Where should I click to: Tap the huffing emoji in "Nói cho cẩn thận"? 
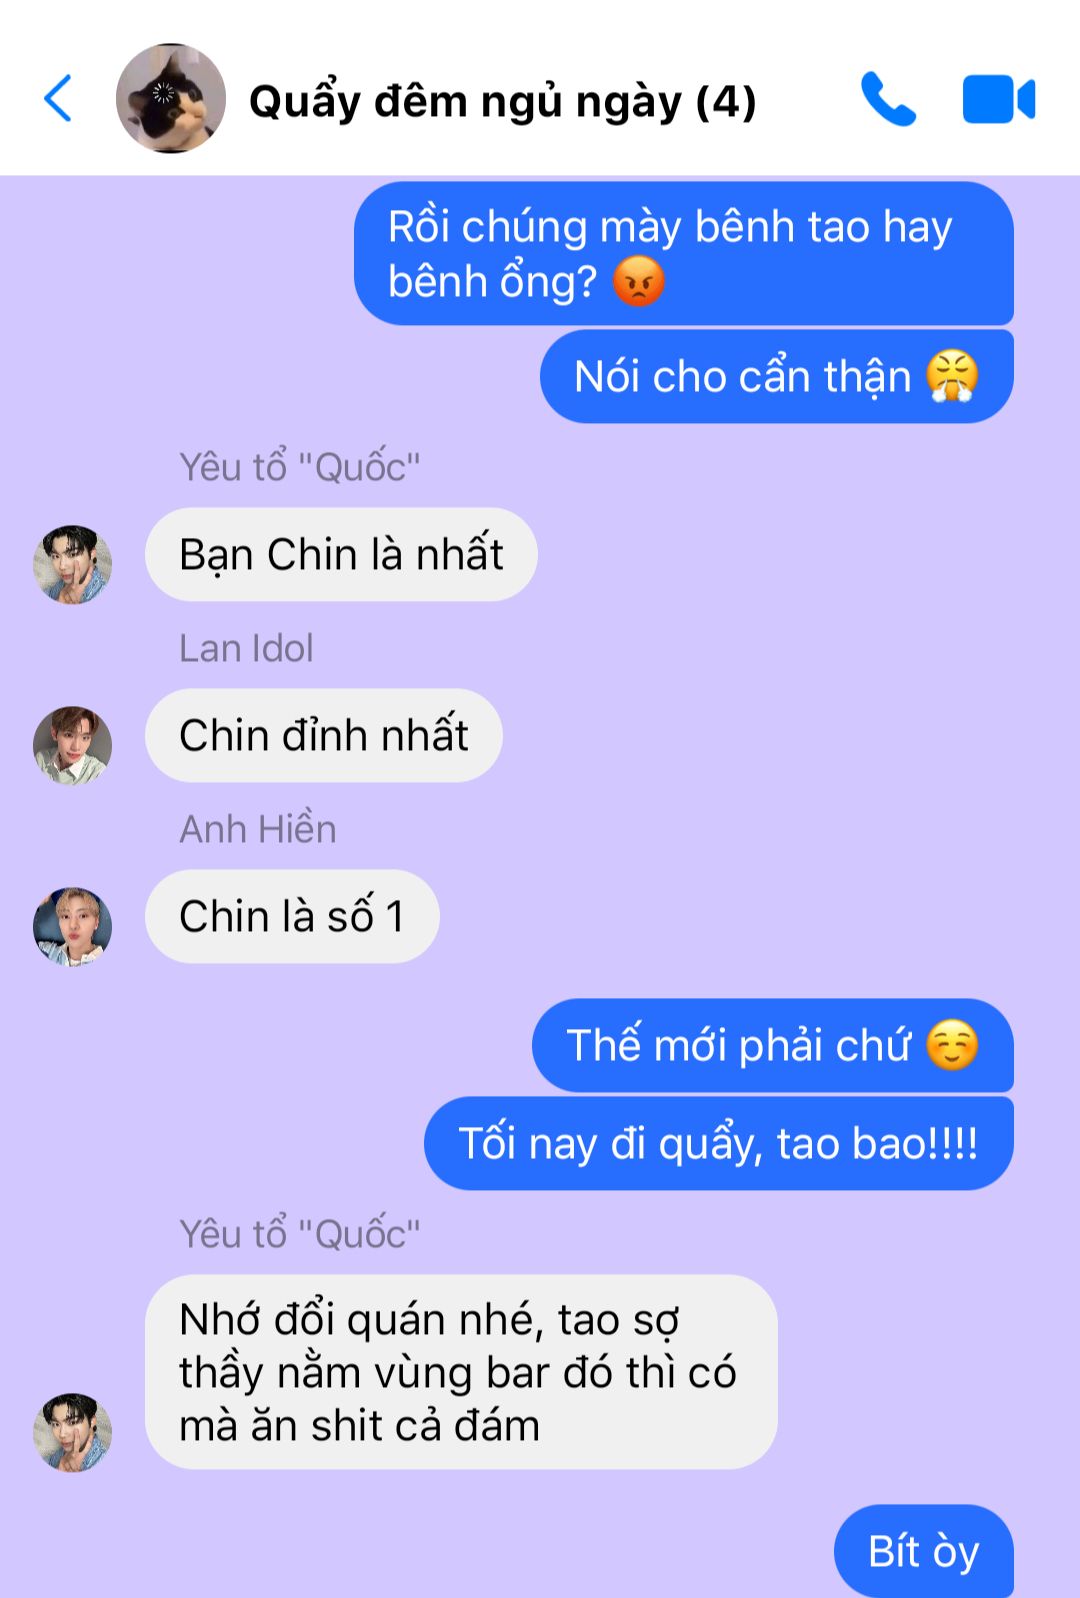(951, 377)
